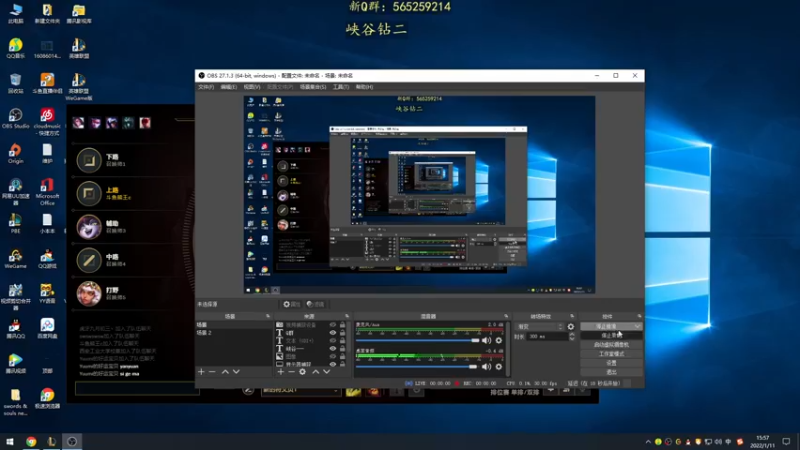
Task: Remove the selected scene with minus icon
Action: (212, 372)
